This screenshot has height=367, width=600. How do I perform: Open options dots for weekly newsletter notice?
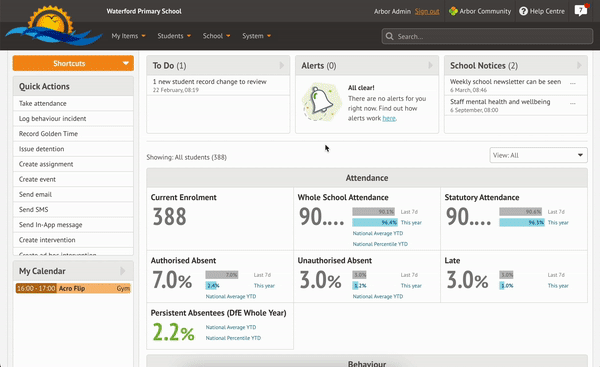pos(573,83)
